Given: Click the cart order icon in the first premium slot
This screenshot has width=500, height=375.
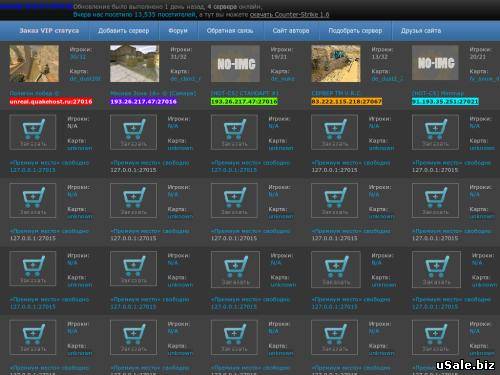Looking at the screenshot, I should (33, 132).
